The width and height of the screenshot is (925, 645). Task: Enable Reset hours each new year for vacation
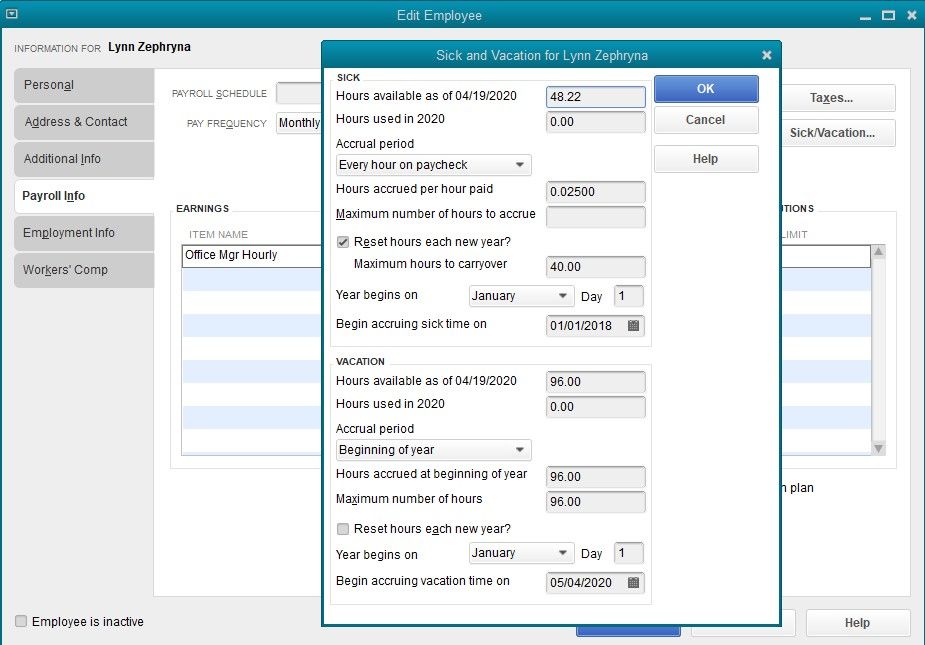click(x=342, y=528)
